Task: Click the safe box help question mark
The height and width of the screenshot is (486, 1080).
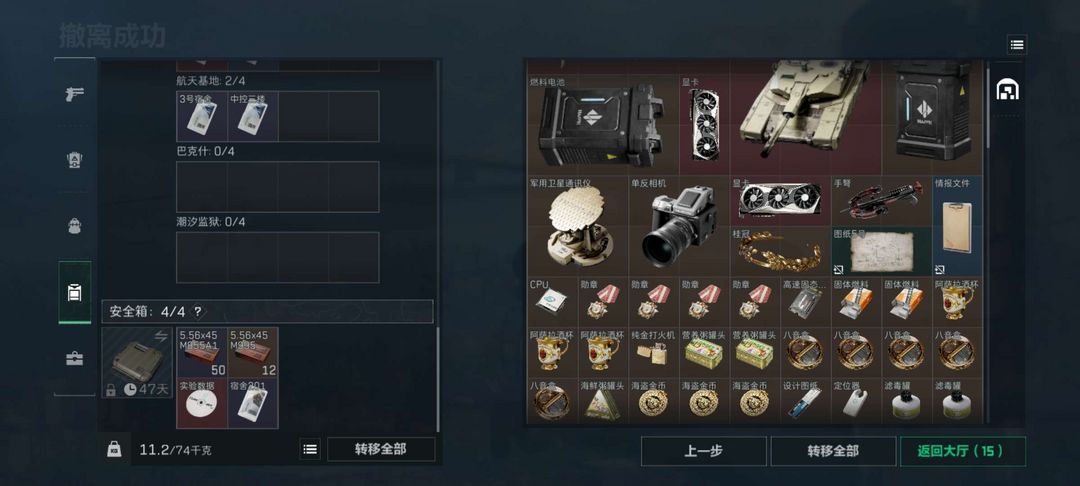Action: [x=197, y=312]
